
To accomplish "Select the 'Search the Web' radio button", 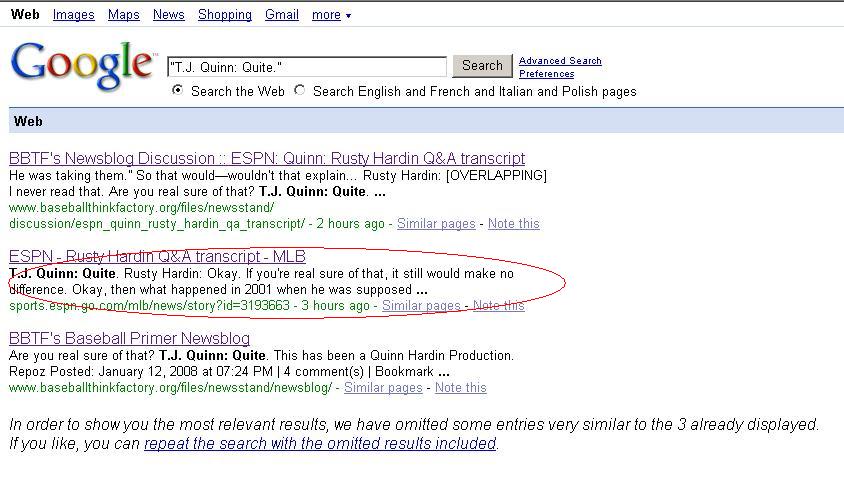I will 178,91.
